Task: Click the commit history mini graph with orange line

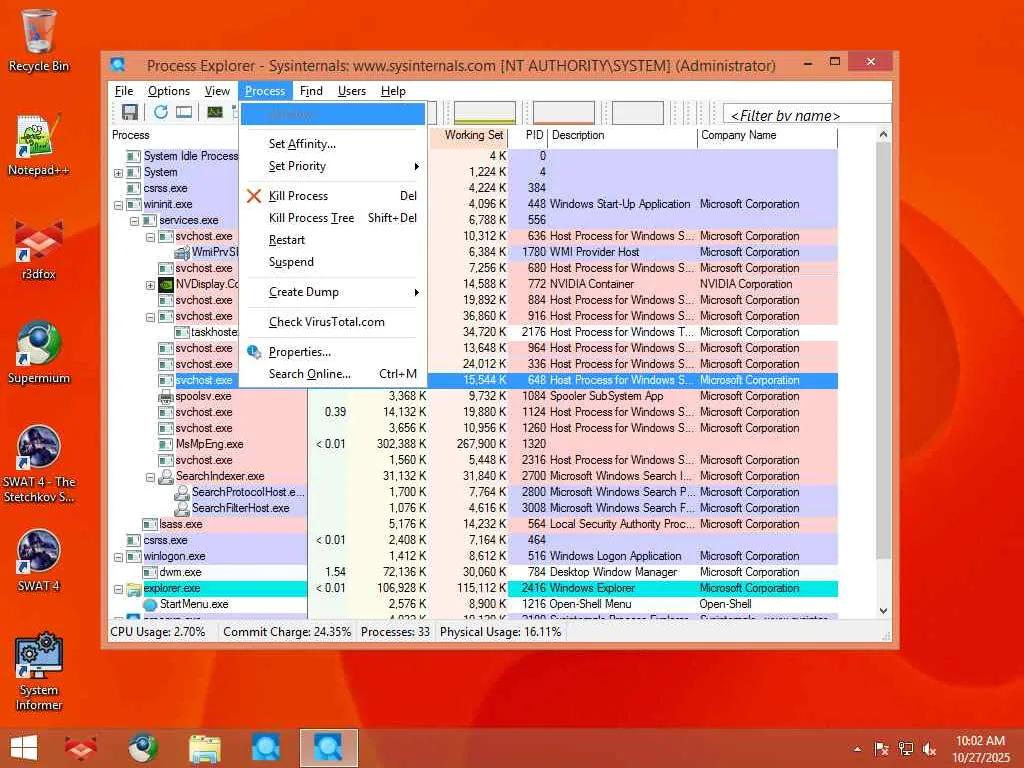Action: (564, 112)
